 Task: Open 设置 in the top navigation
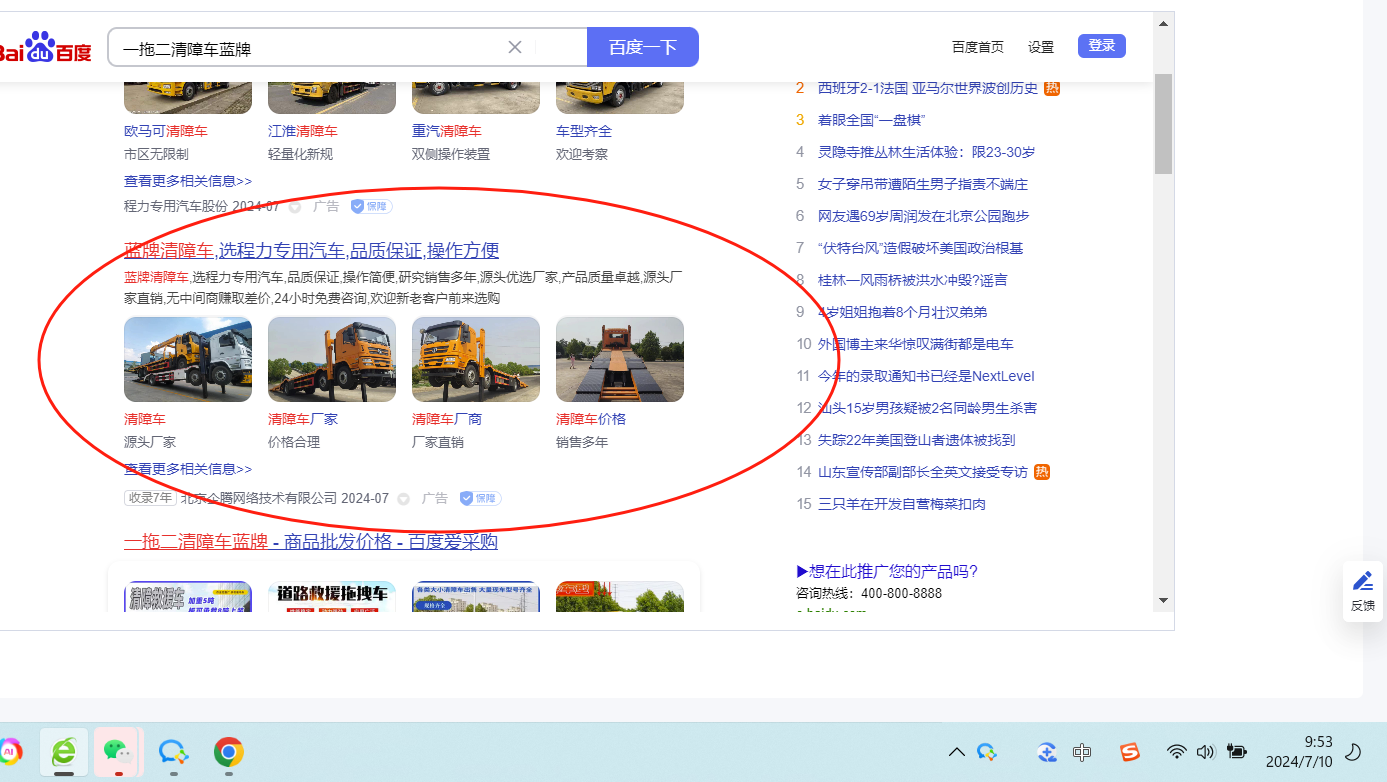tap(1041, 47)
